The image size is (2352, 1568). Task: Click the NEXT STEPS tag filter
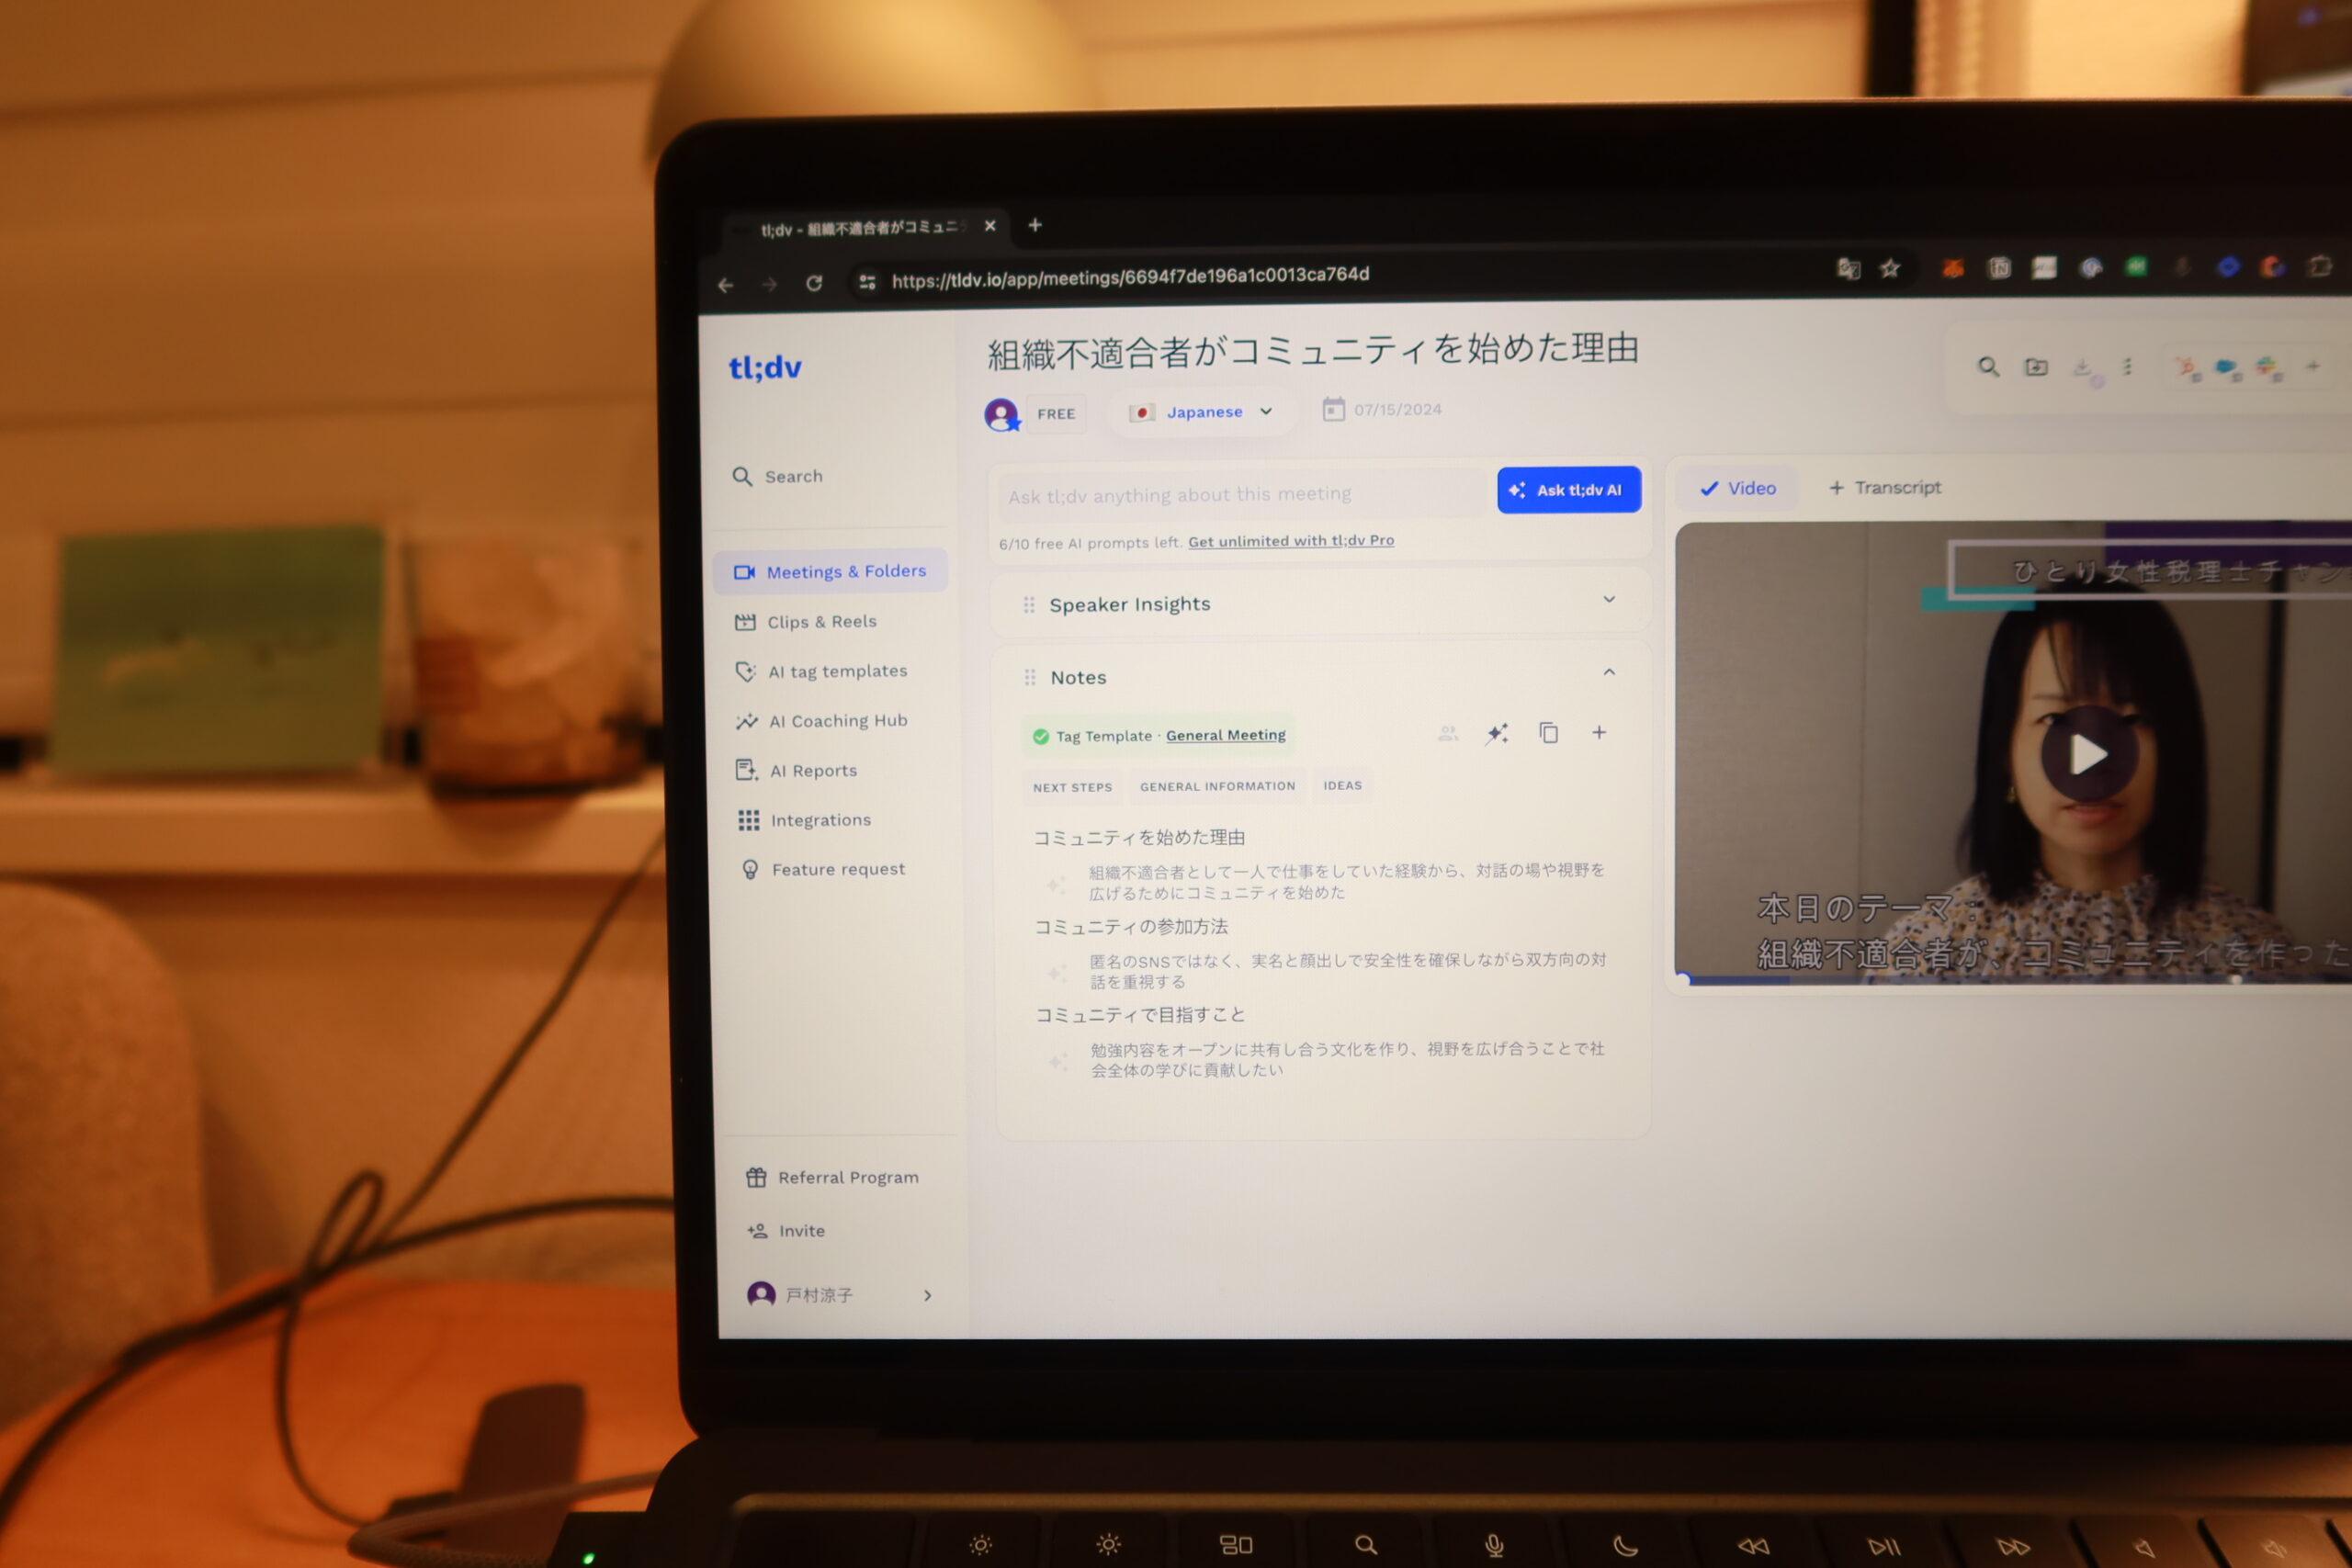point(1075,785)
